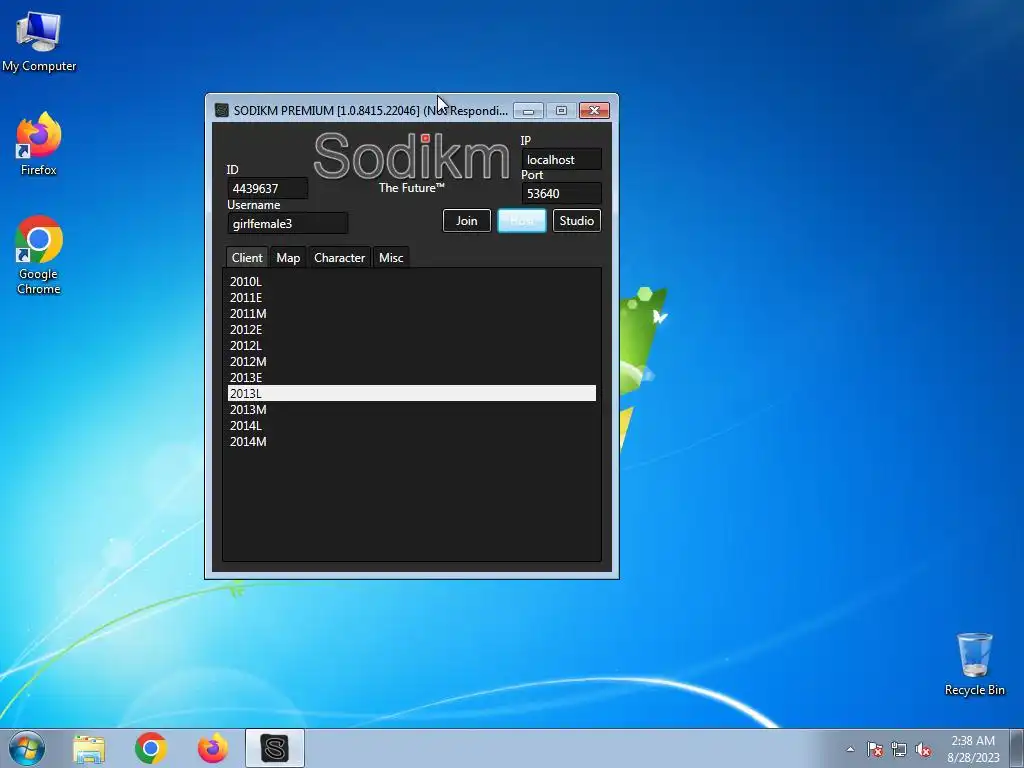Open the Recycle Bin
Viewport: 1024px width, 768px height.
(974, 664)
